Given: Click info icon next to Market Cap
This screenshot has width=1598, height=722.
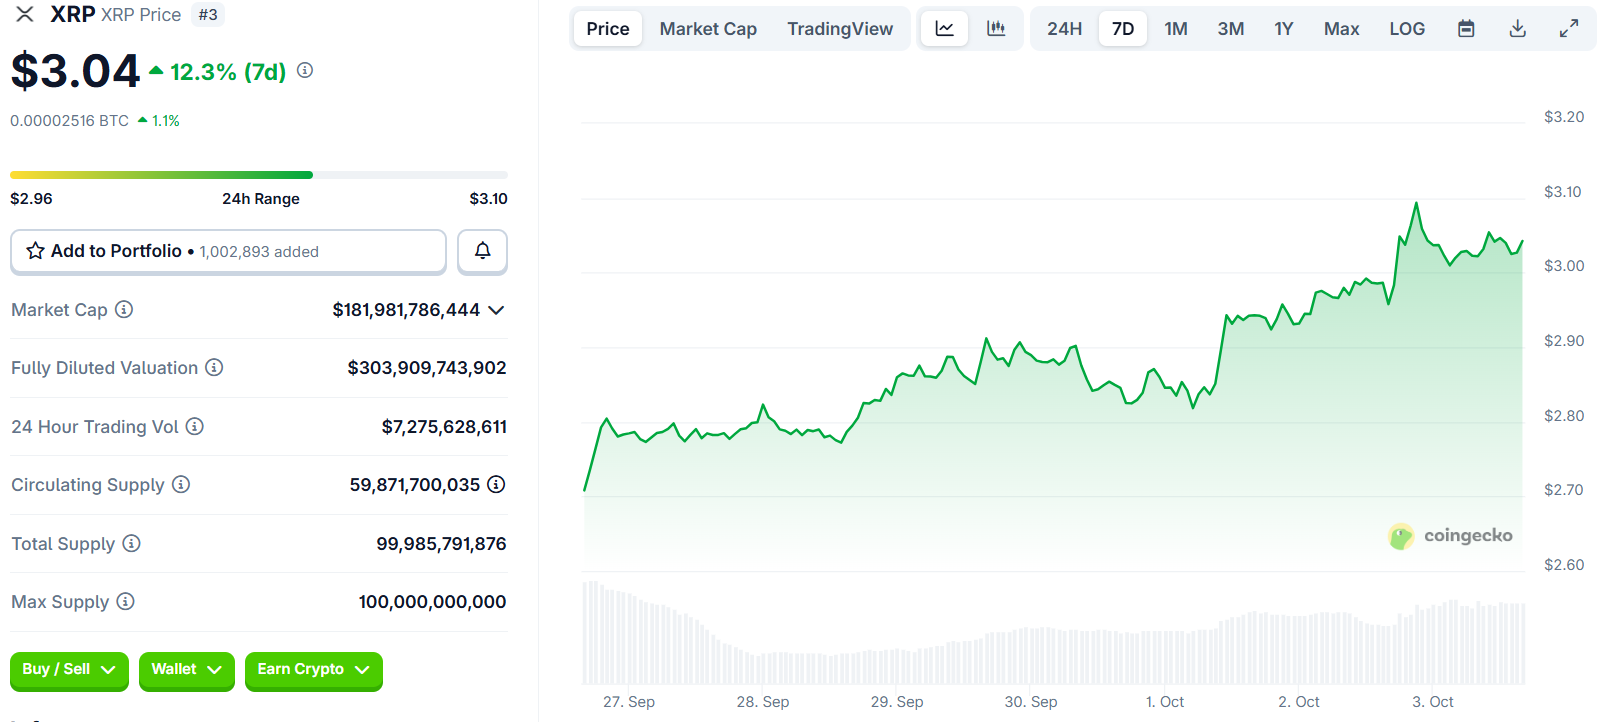Looking at the screenshot, I should (x=124, y=310).
